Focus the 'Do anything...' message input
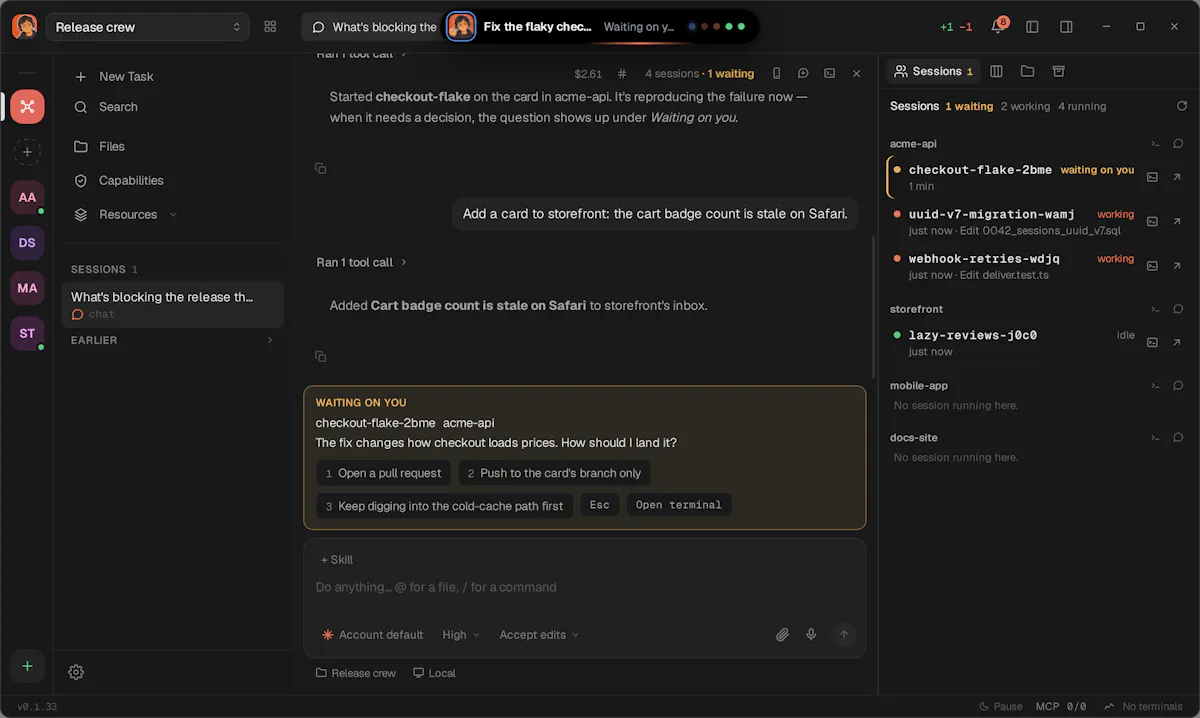Image resolution: width=1200 pixels, height=718 pixels. (x=585, y=587)
